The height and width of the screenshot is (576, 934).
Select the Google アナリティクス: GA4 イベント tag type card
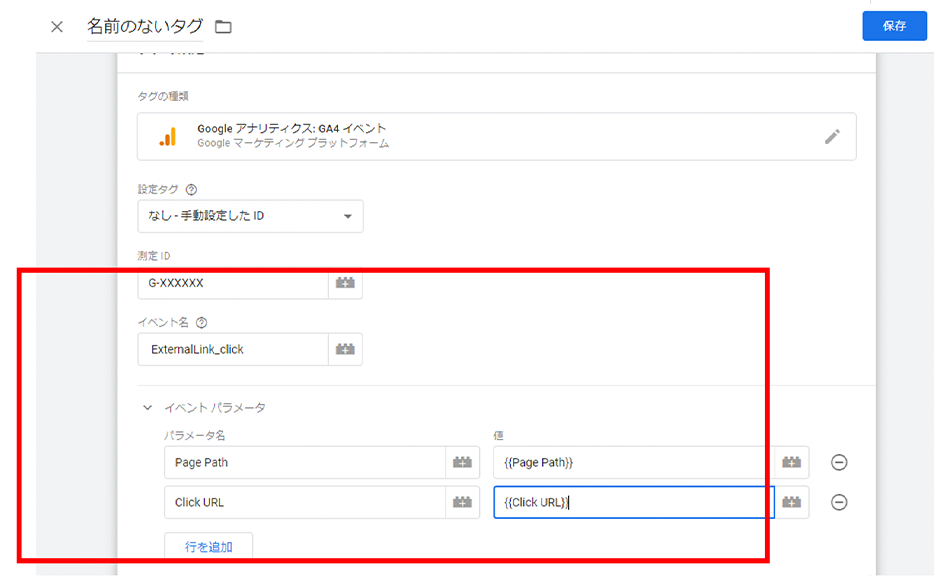480,137
